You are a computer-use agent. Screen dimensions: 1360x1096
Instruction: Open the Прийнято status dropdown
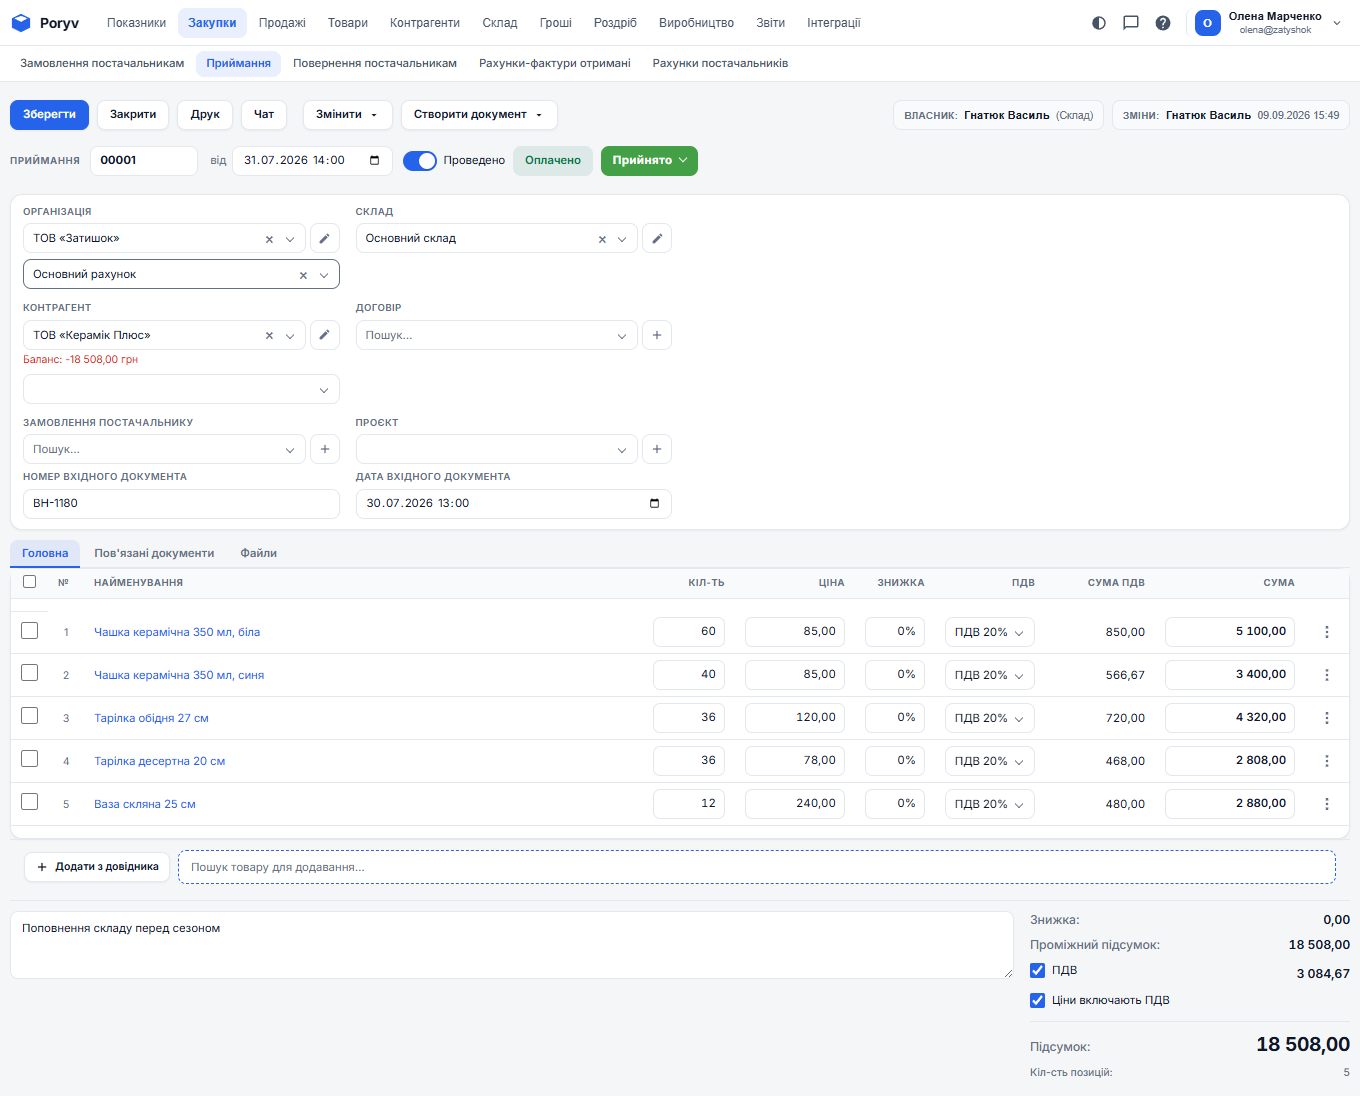[649, 161]
